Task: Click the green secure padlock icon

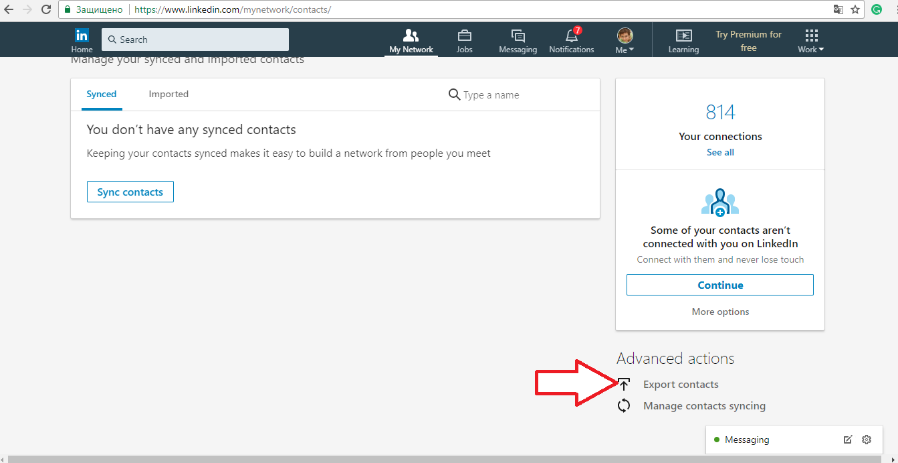Action: click(67, 10)
